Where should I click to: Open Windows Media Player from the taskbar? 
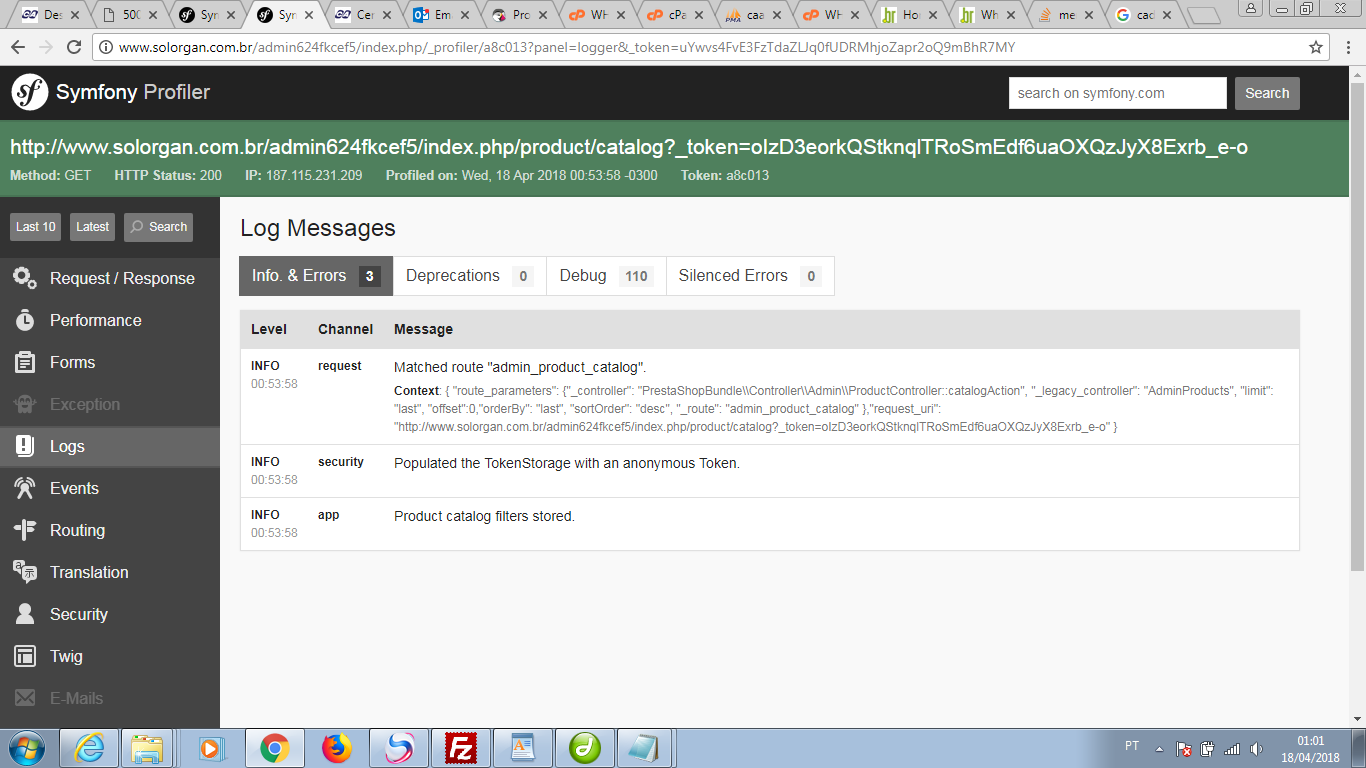pyautogui.click(x=211, y=748)
